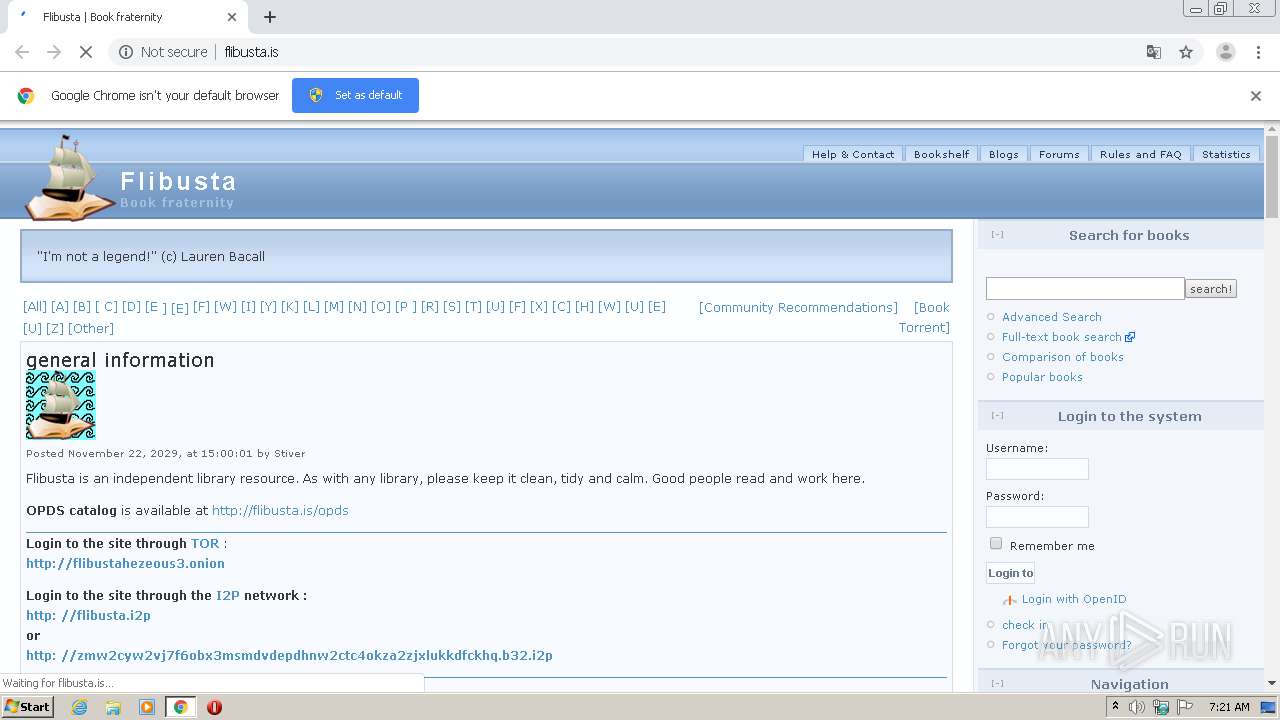Click the red stop-sign taskbar icon

pyautogui.click(x=214, y=707)
